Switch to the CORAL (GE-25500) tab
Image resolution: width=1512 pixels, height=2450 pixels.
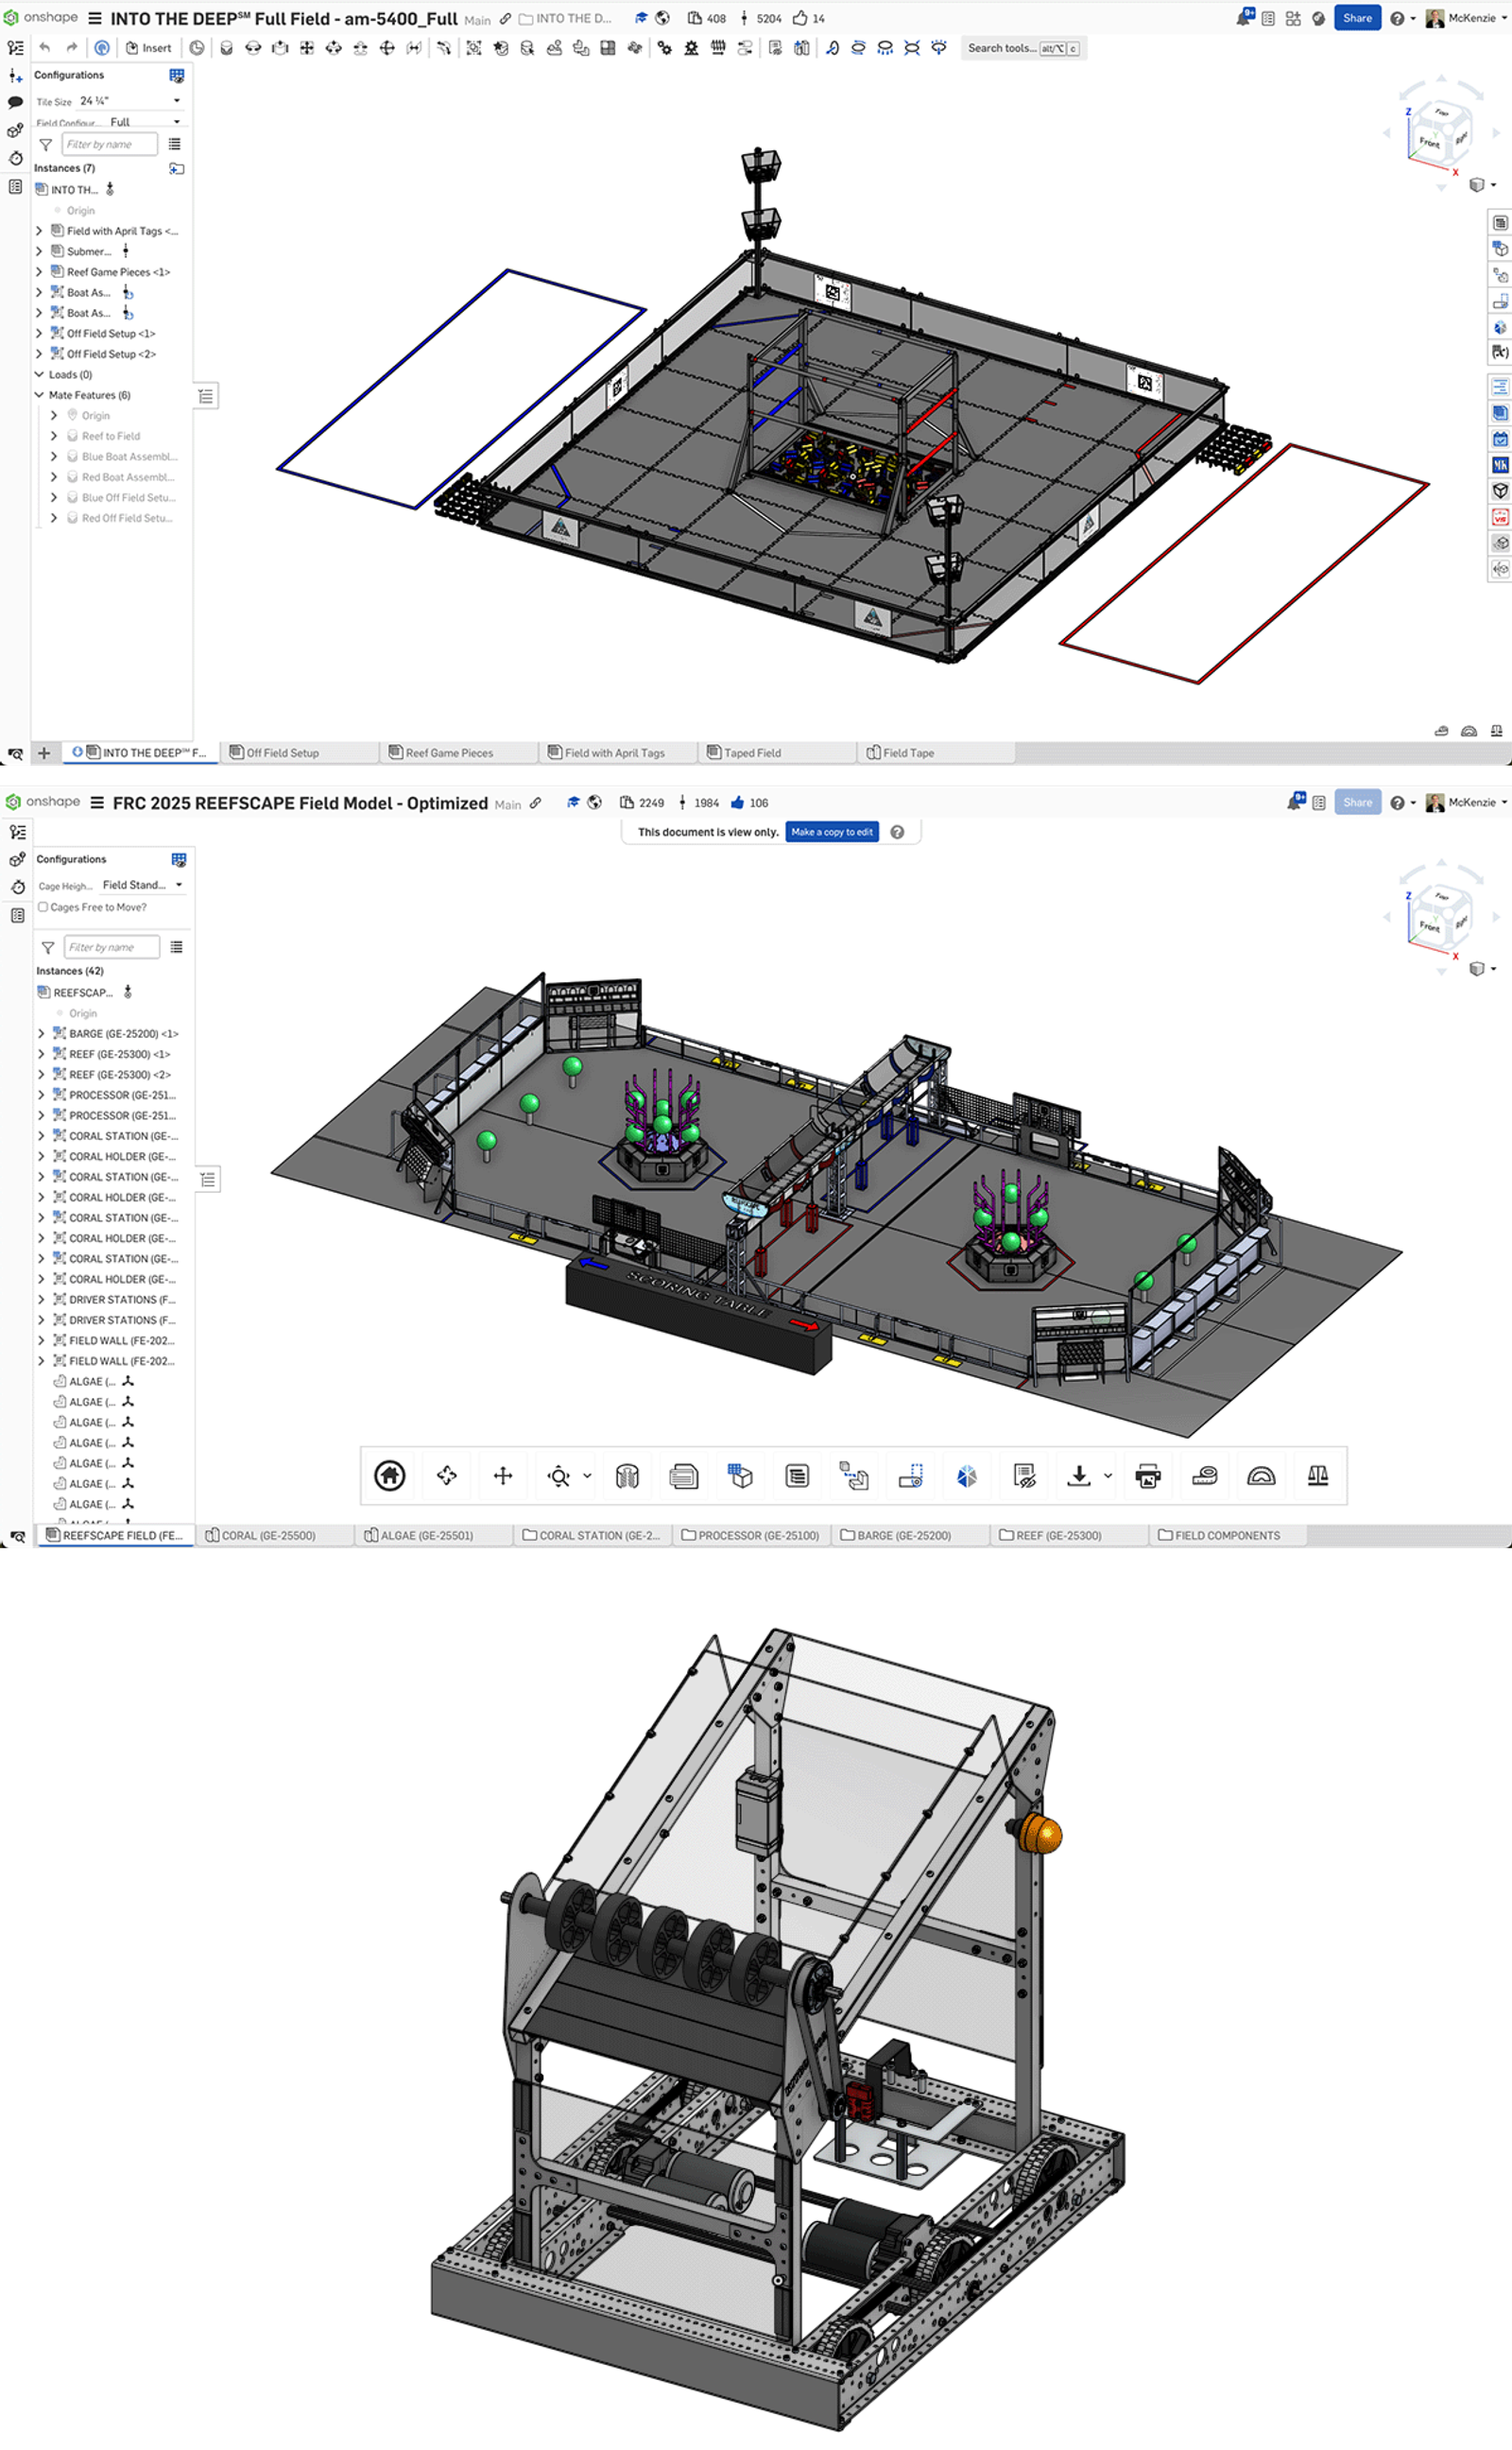click(265, 1534)
